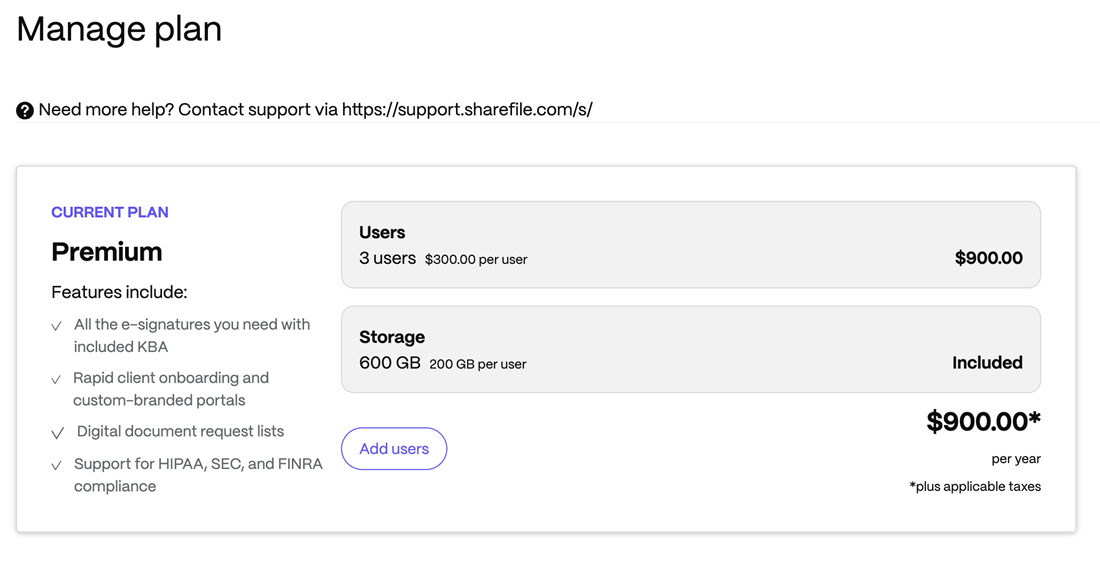Screen dimensions: 1100x563
Task: Click the Features include subheading
Action: click(x=119, y=292)
